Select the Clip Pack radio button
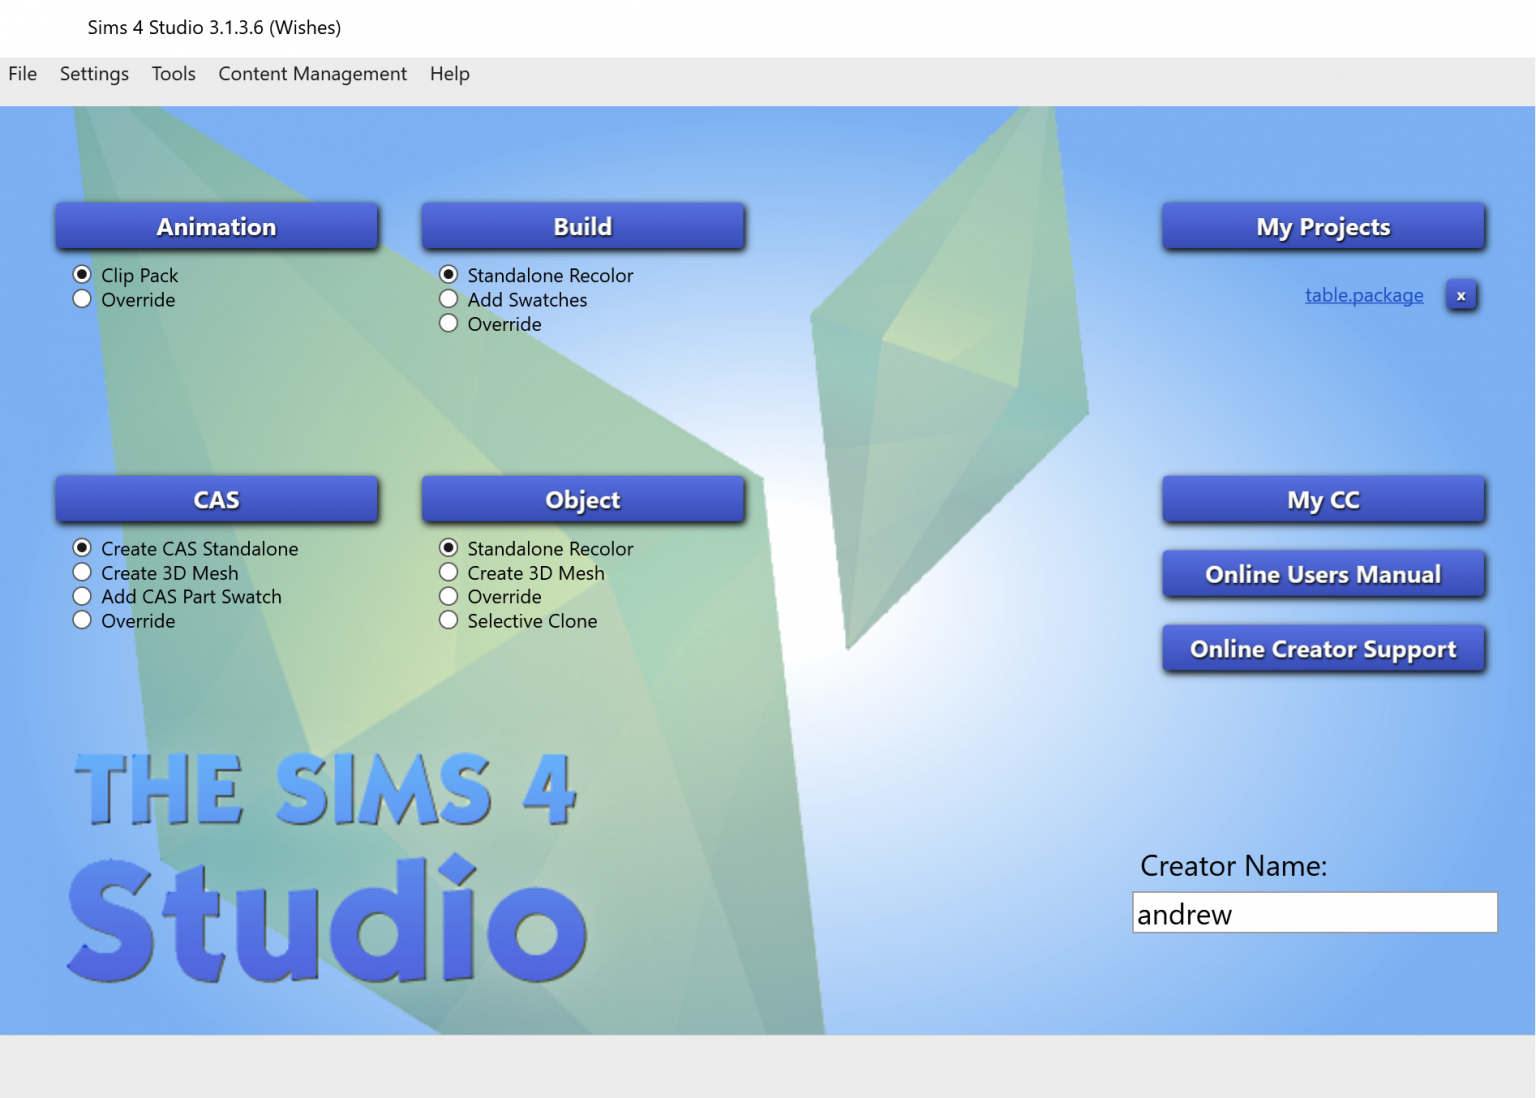 pyautogui.click(x=81, y=274)
